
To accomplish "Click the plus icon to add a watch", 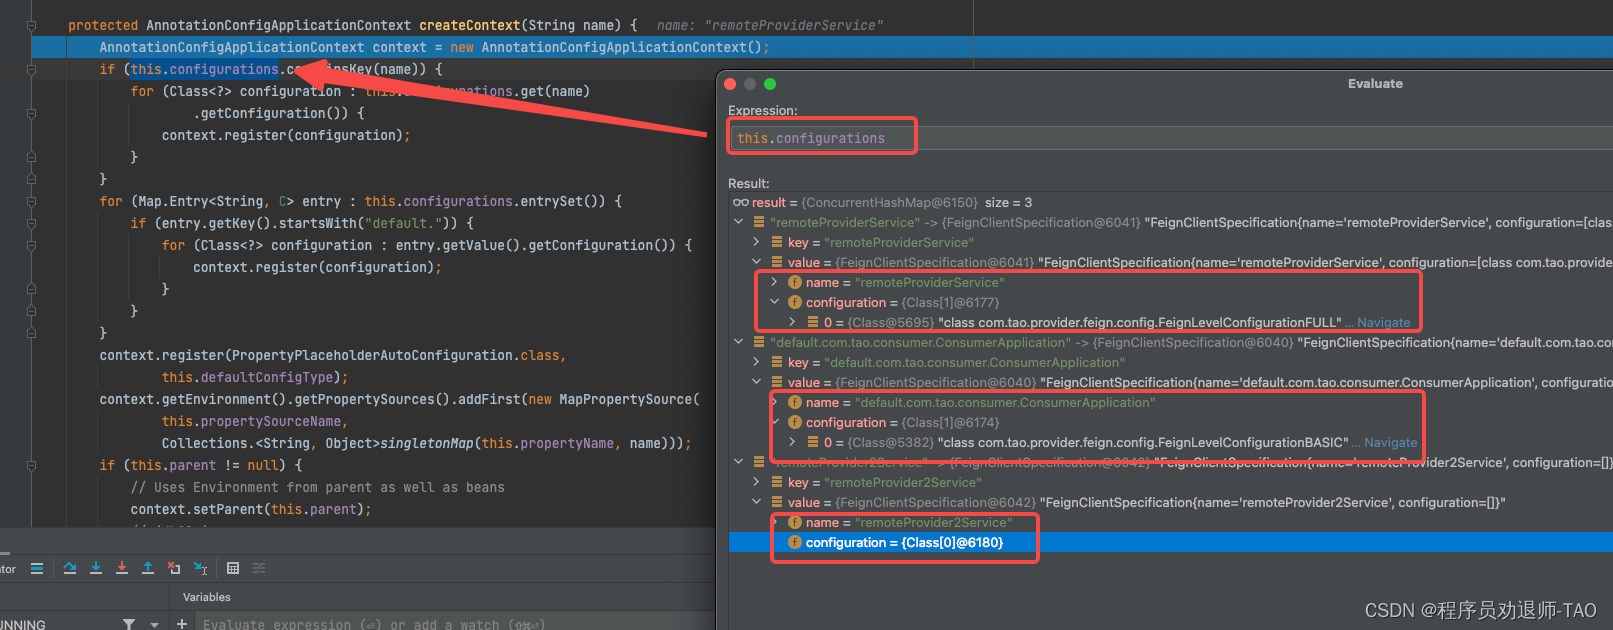I will [182, 624].
